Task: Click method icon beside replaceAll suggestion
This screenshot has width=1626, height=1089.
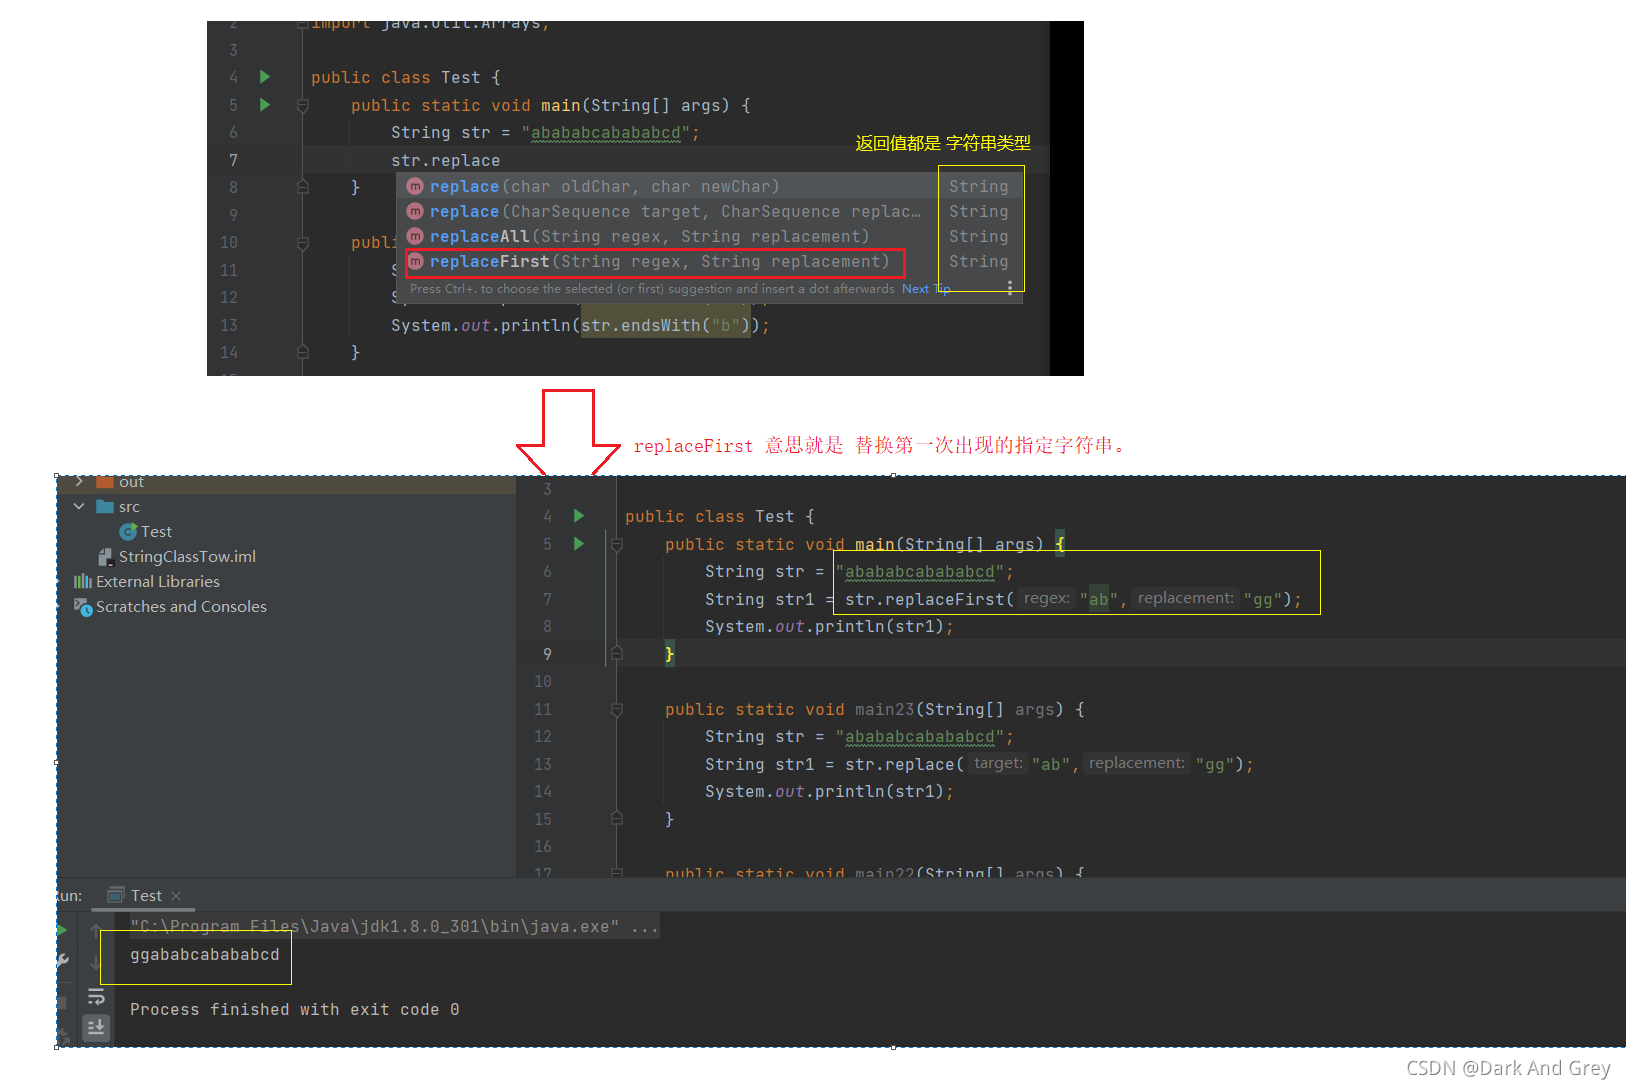Action: [x=416, y=236]
